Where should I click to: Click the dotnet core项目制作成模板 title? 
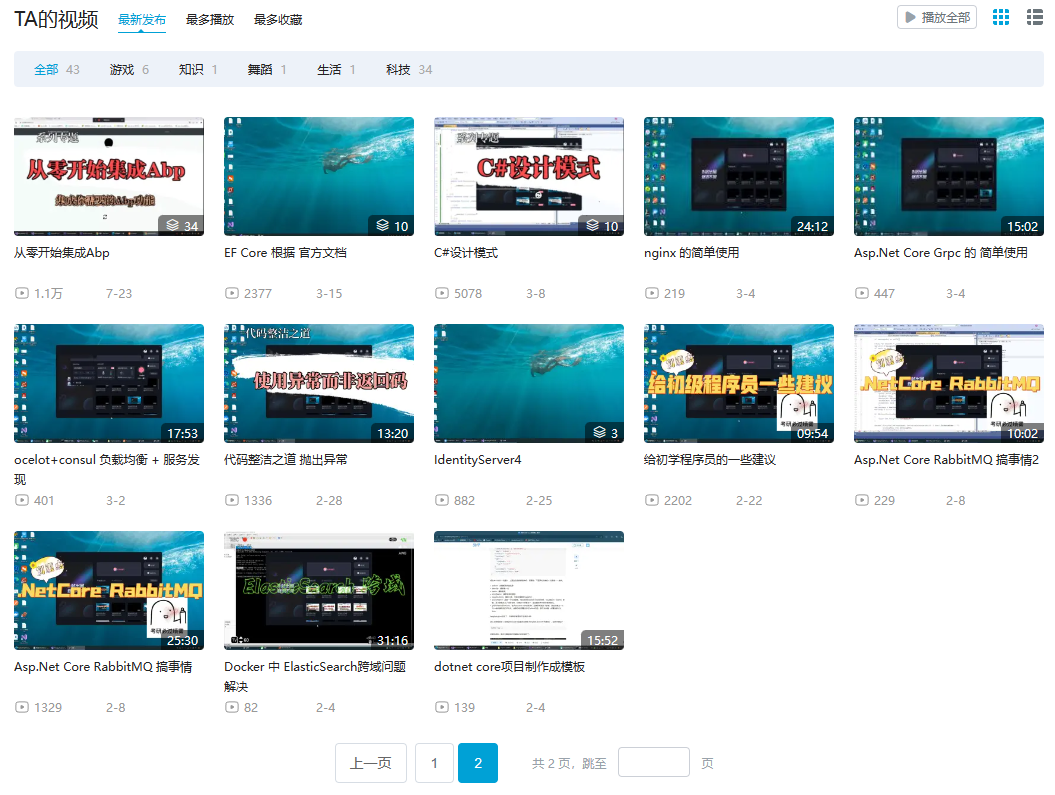tap(509, 667)
